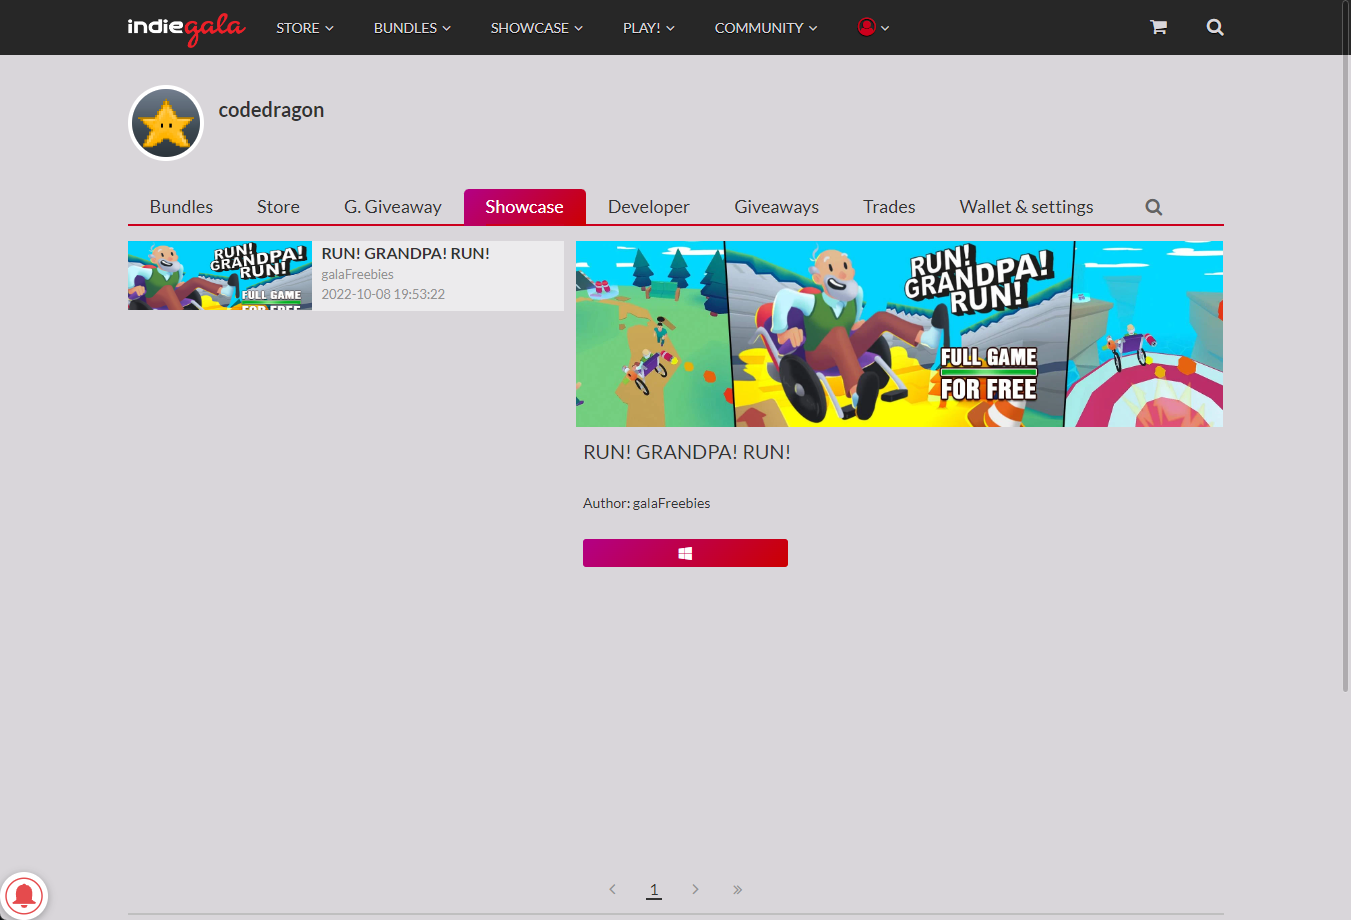Click RUN! GRANDPA! RUN! list item title

point(405,253)
